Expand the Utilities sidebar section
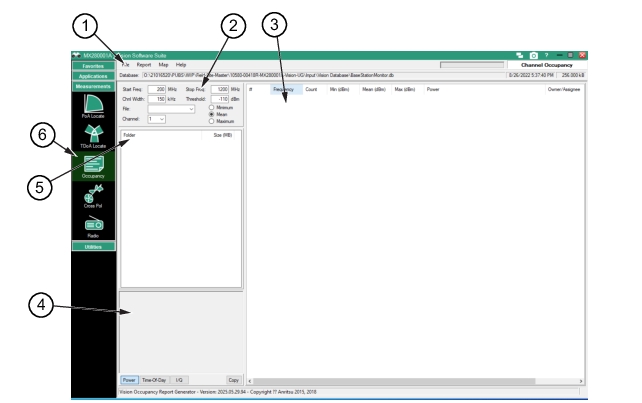 pyautogui.click(x=91, y=245)
